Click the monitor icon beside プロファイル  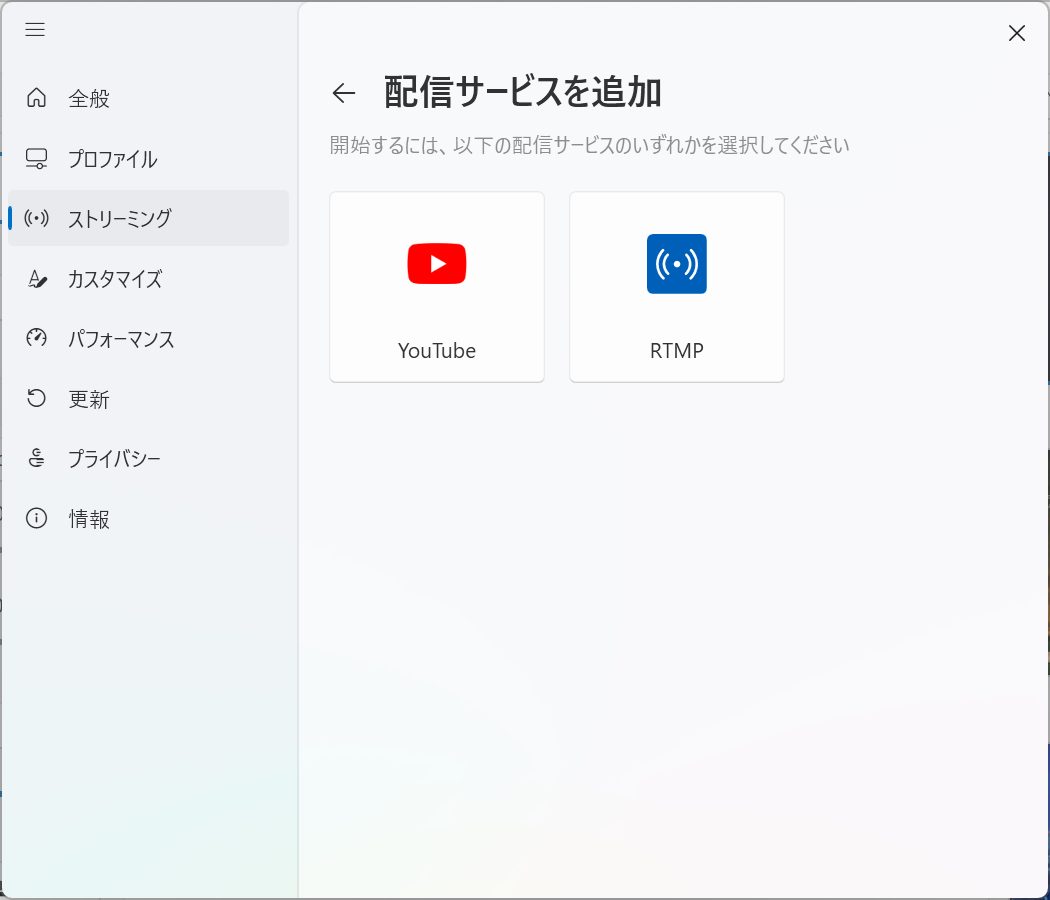click(x=36, y=158)
